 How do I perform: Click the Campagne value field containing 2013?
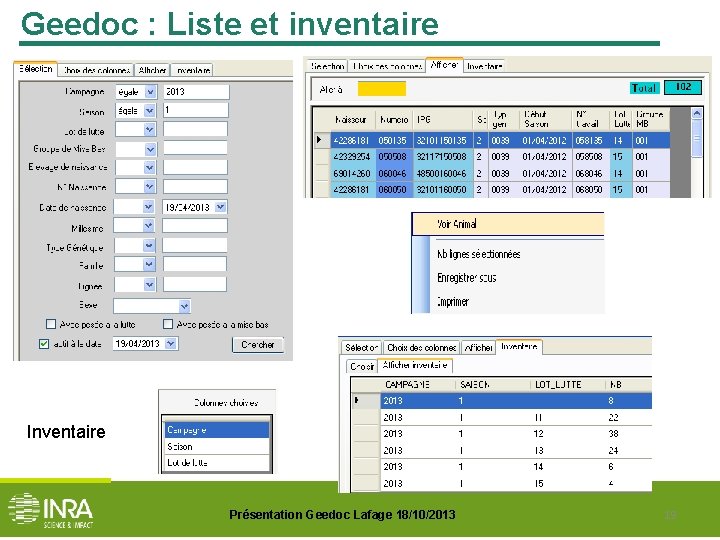(196, 92)
